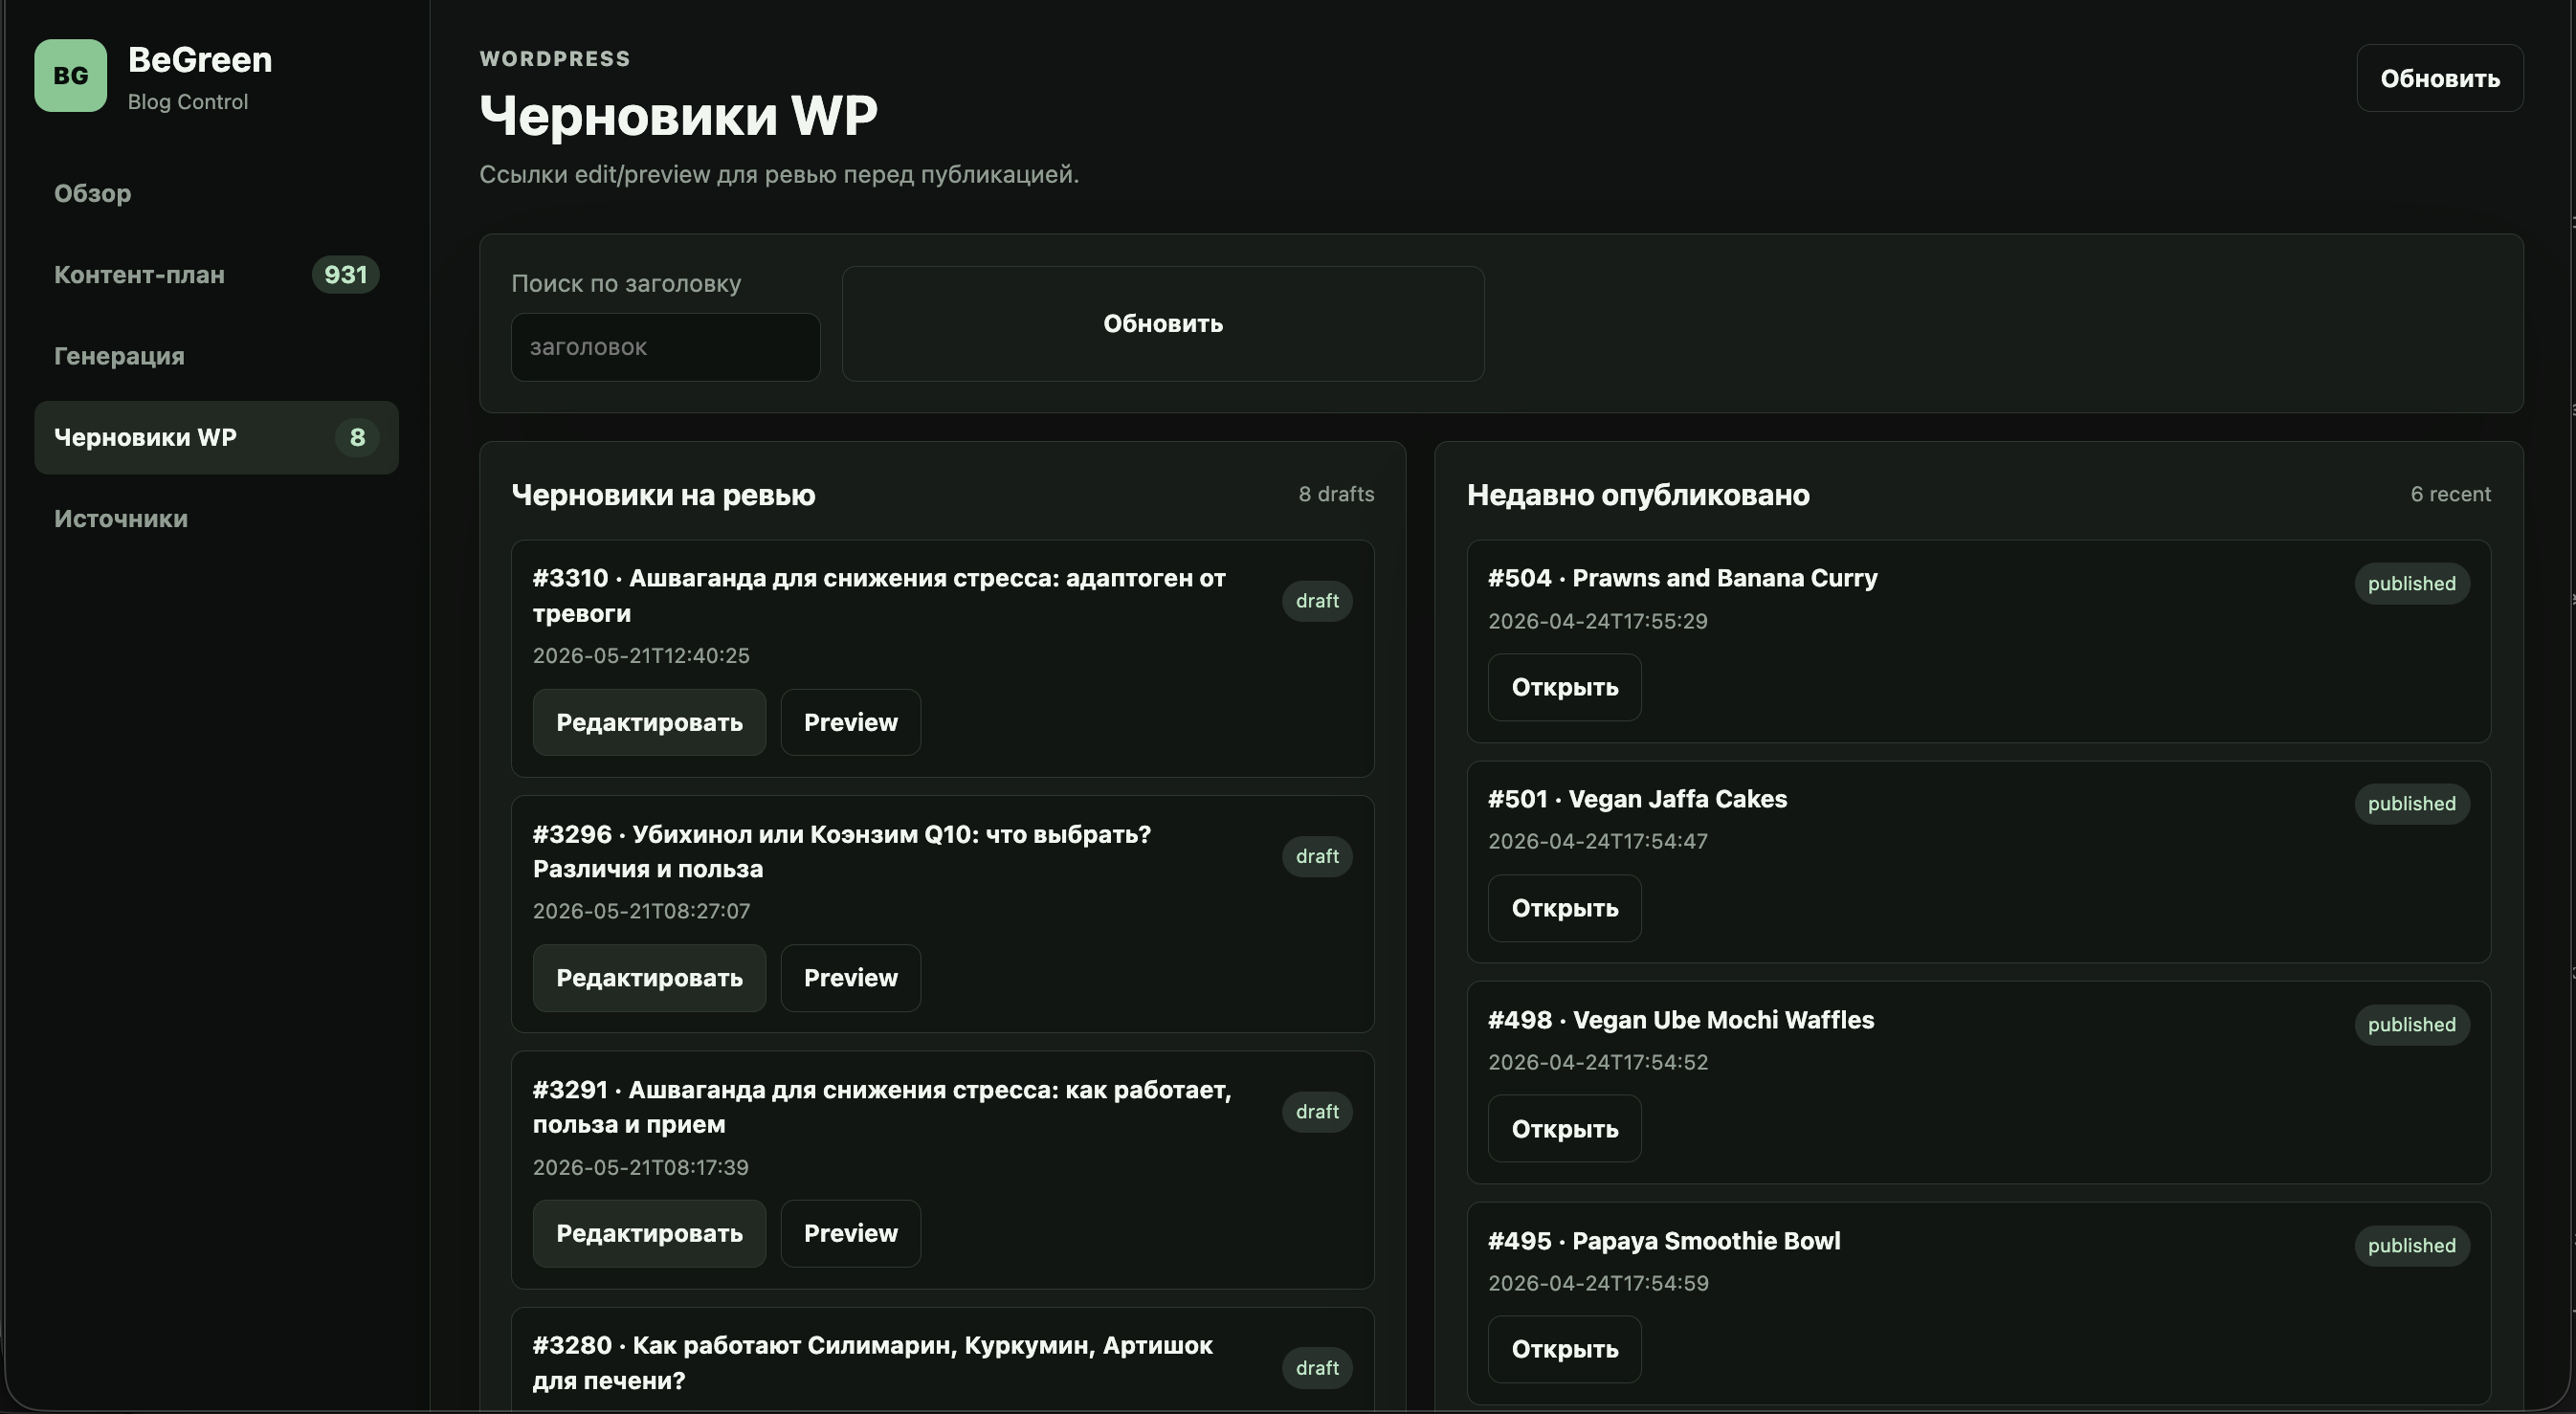The image size is (2576, 1414).
Task: Click title '#504 · Prawns and Banana Curry'
Action: 1682,578
